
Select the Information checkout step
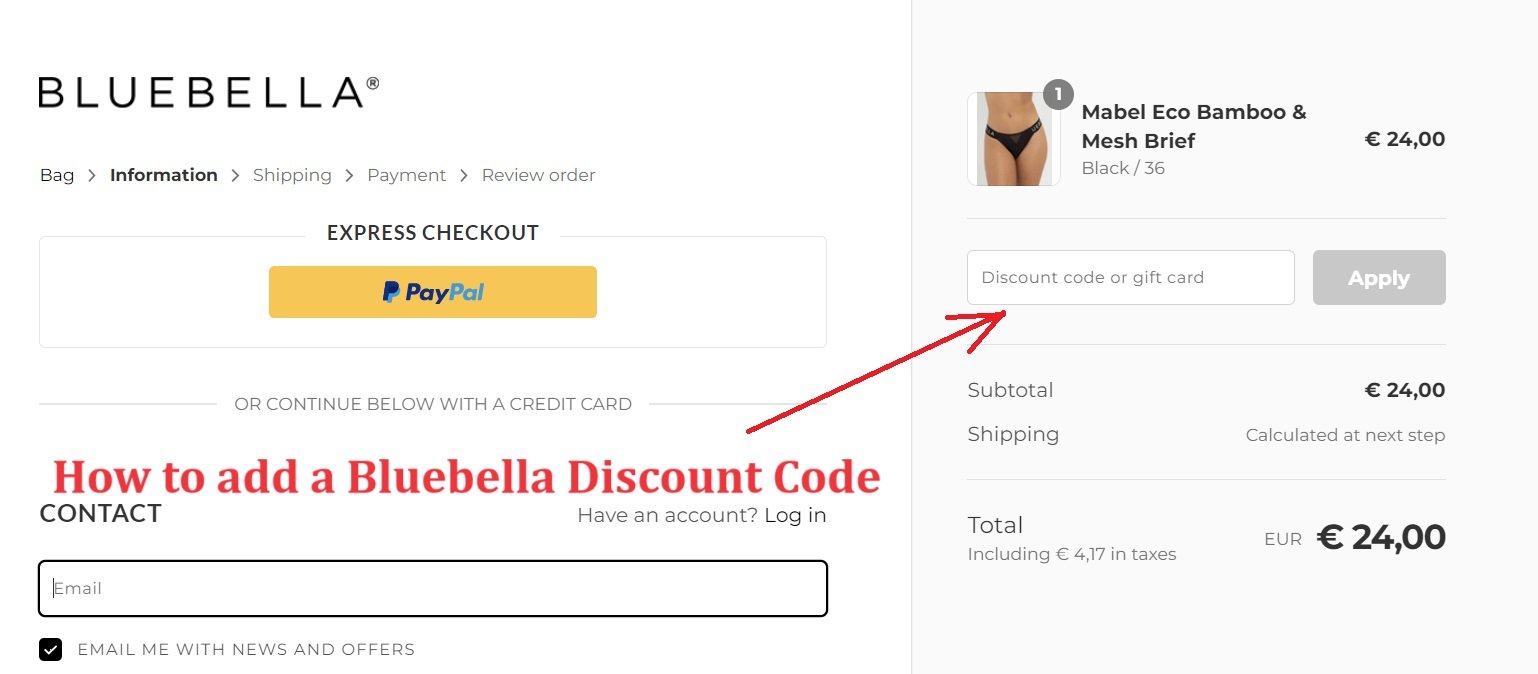[163, 175]
